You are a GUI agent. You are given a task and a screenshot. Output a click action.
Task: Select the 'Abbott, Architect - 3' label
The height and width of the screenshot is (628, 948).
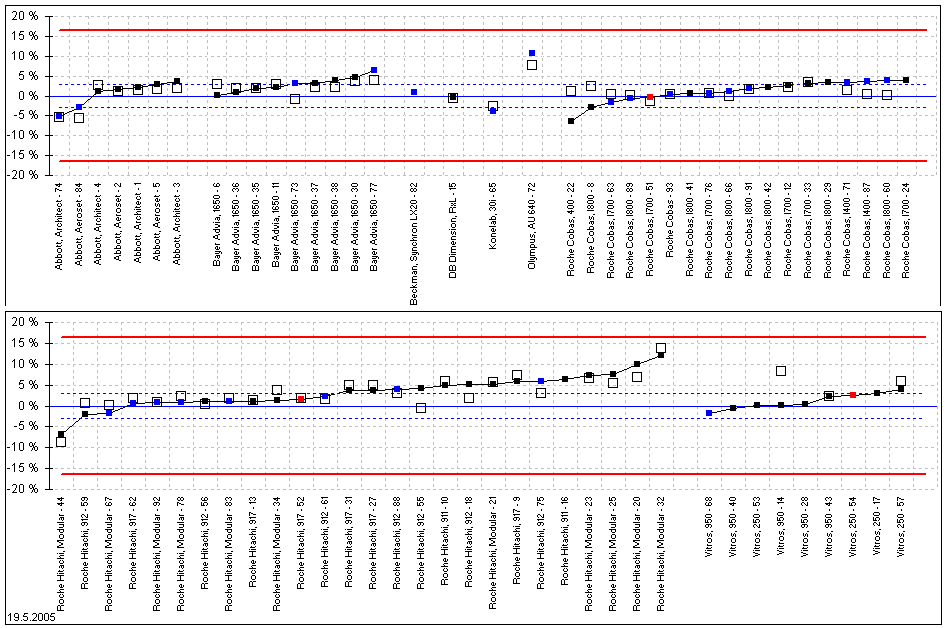[x=177, y=223]
